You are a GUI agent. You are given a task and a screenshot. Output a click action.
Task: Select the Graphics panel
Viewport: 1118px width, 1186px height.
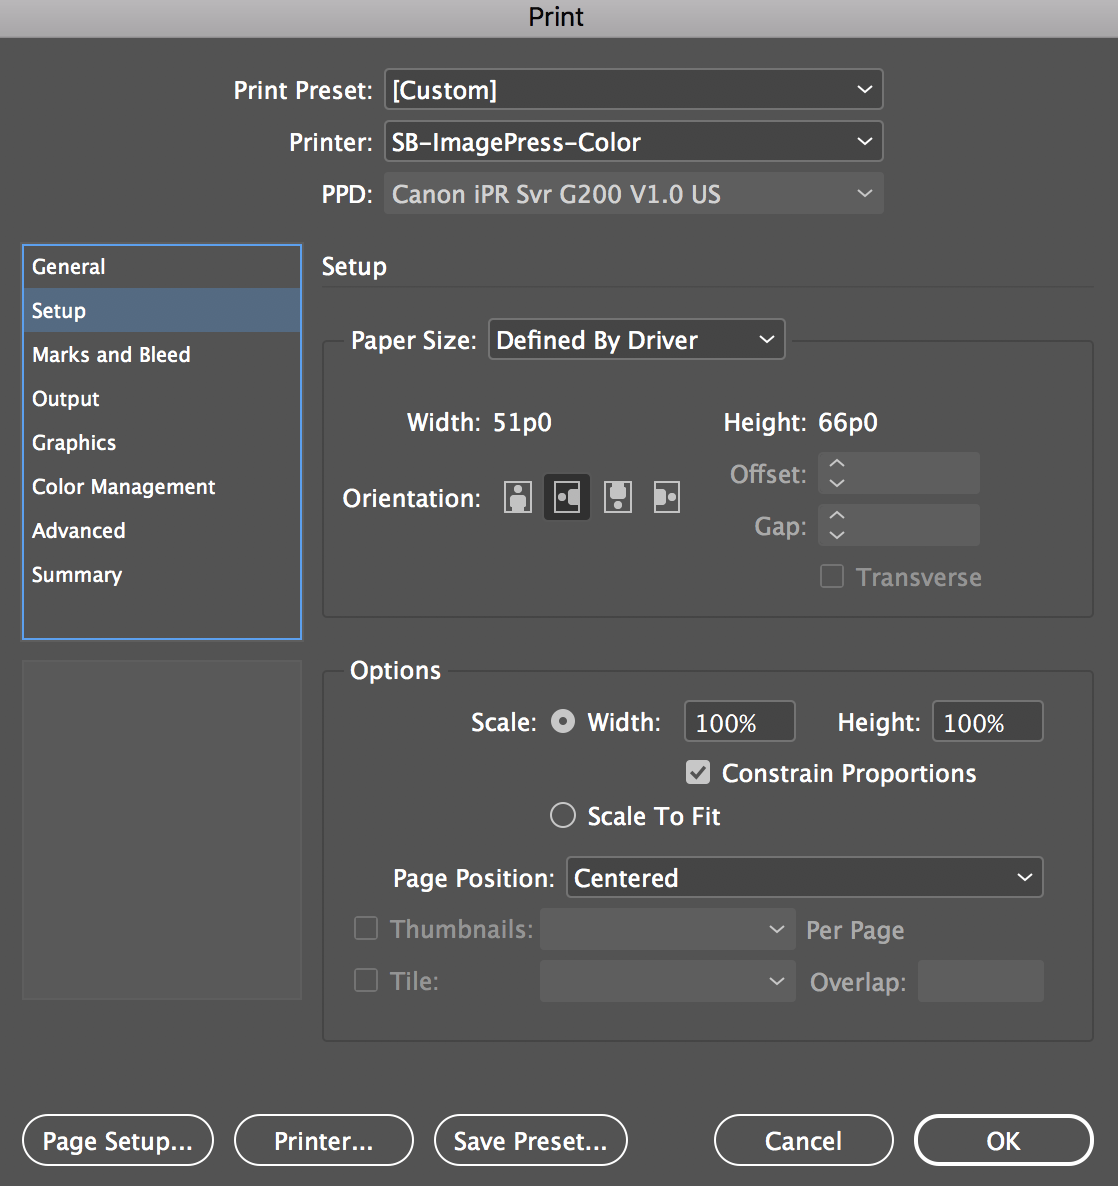pyautogui.click(x=73, y=442)
